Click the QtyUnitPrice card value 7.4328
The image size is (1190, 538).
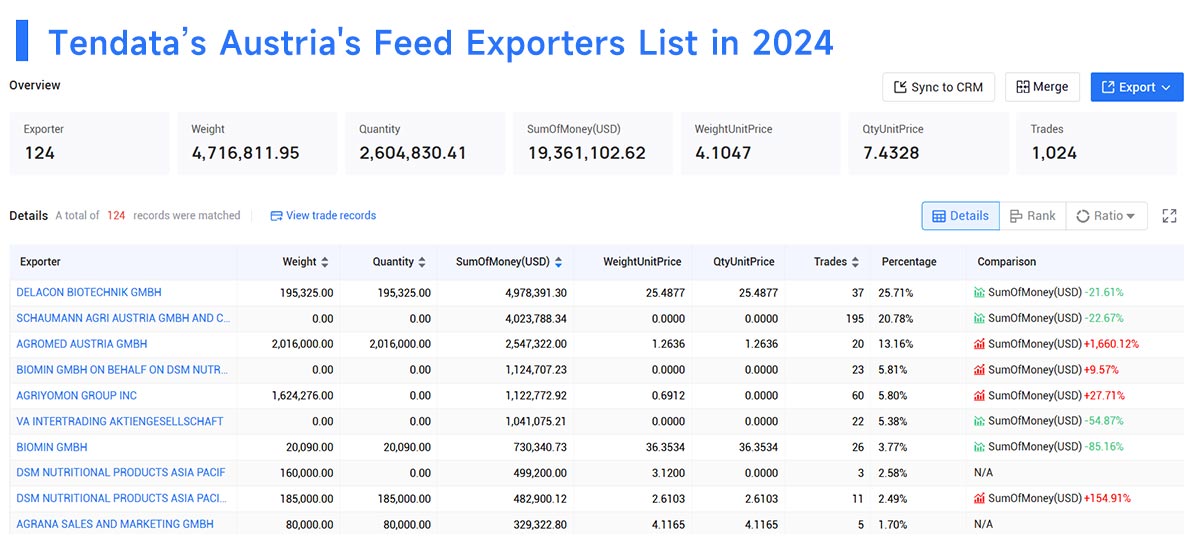point(891,153)
